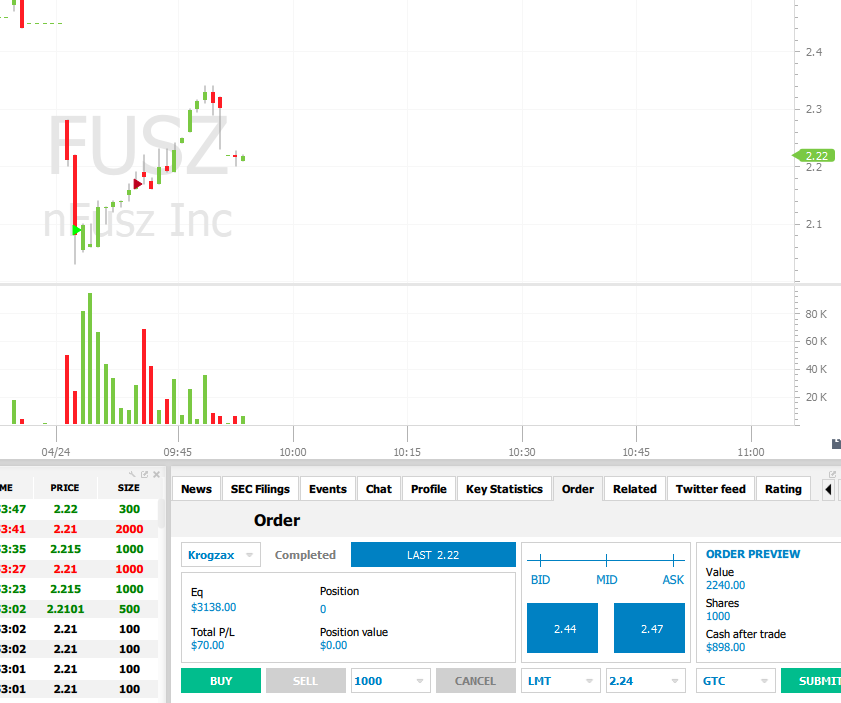Image resolution: width=841 pixels, height=703 pixels.
Task: Expand the Krogzax account dropdown
Action: 220,554
